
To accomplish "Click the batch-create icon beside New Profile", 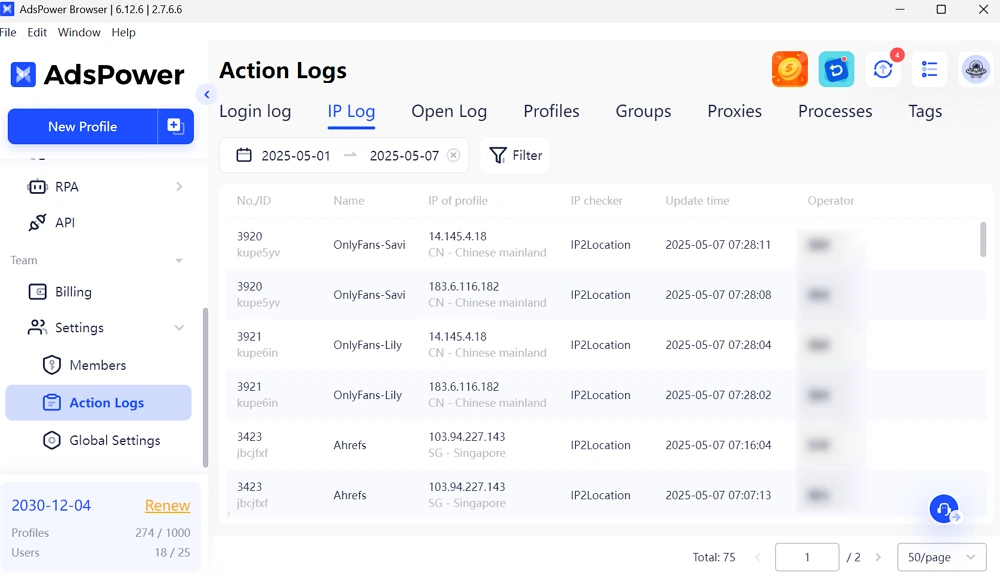I will pos(175,126).
